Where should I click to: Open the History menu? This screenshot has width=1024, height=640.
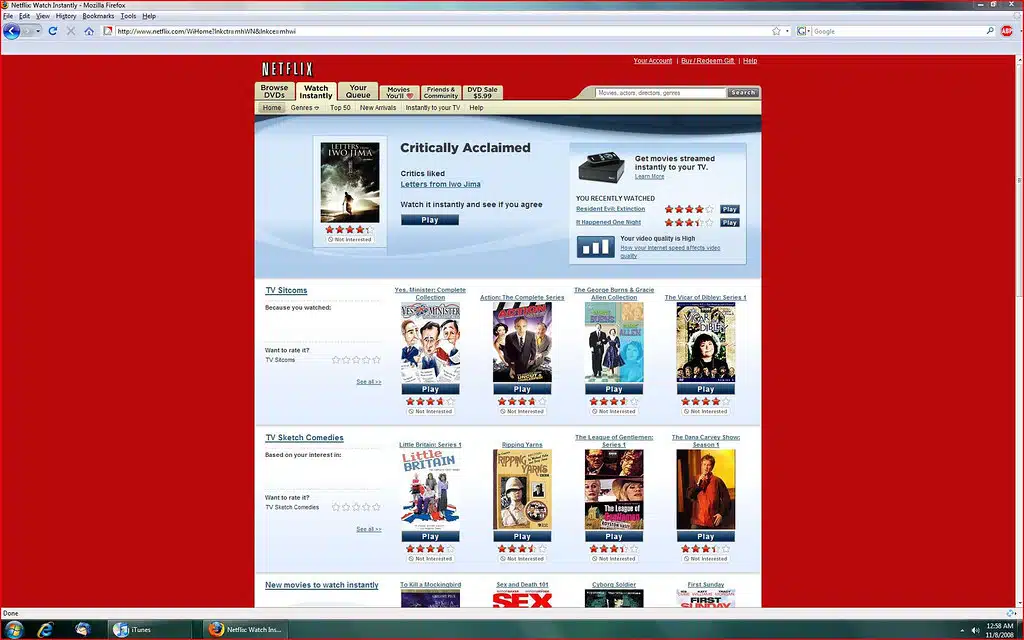click(x=66, y=16)
